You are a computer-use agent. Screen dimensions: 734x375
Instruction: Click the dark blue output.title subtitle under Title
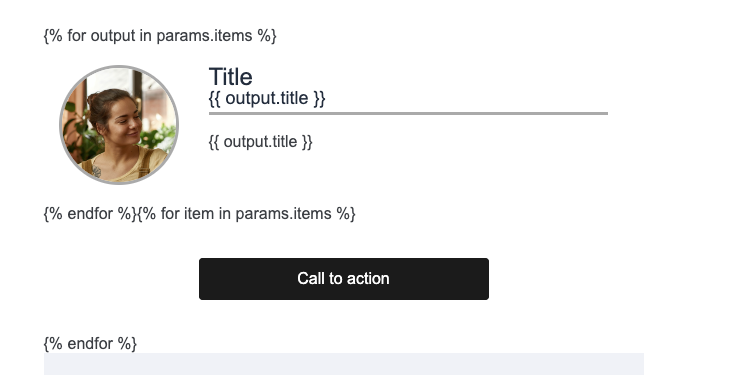[267, 98]
